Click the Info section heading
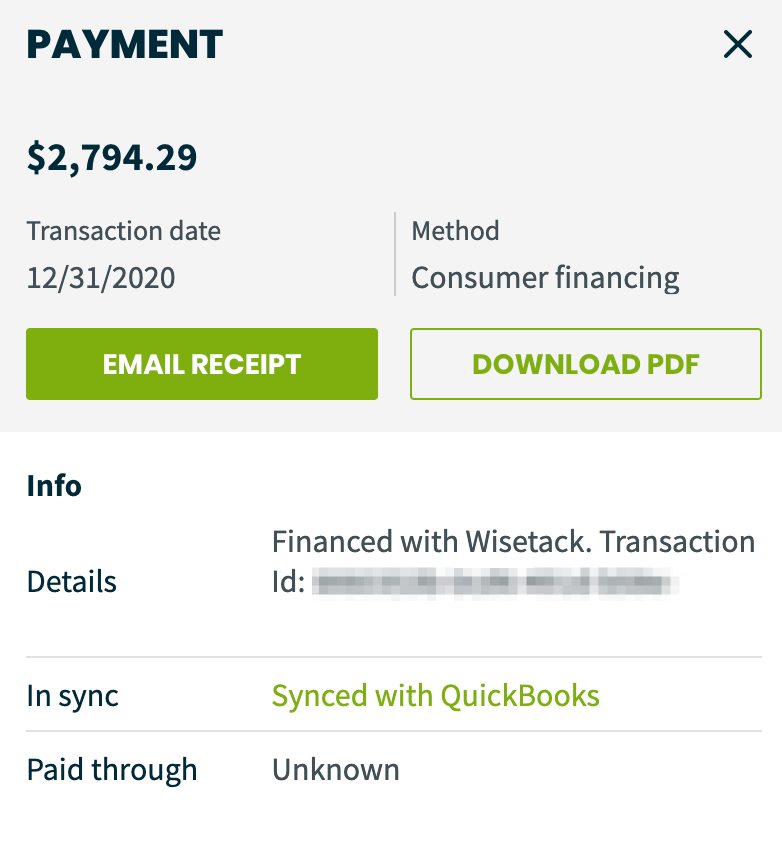 54,486
